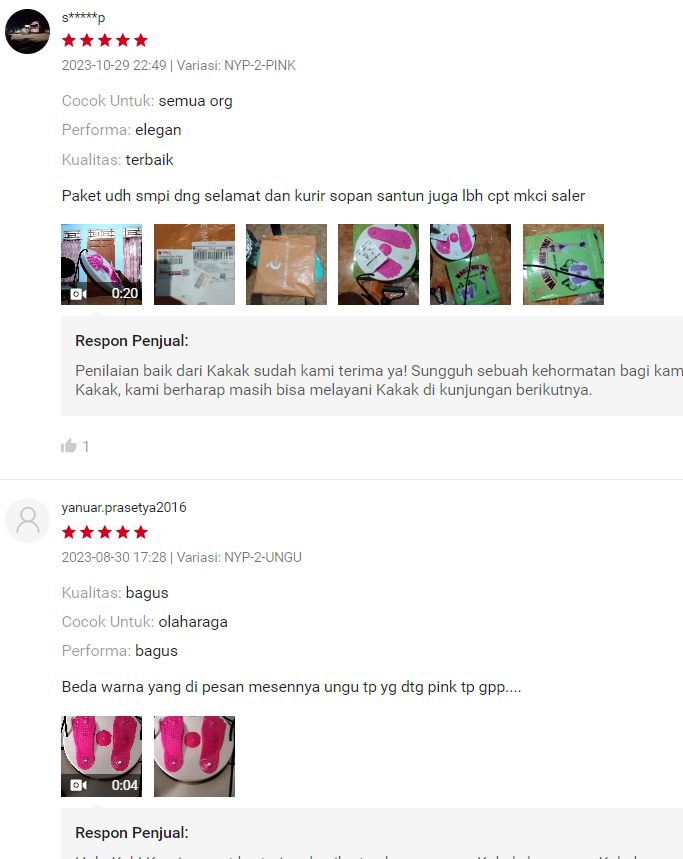Image resolution: width=683 pixels, height=859 pixels.
Task: Play the 0:20 review video thumbnail
Action: pyautogui.click(x=101, y=264)
